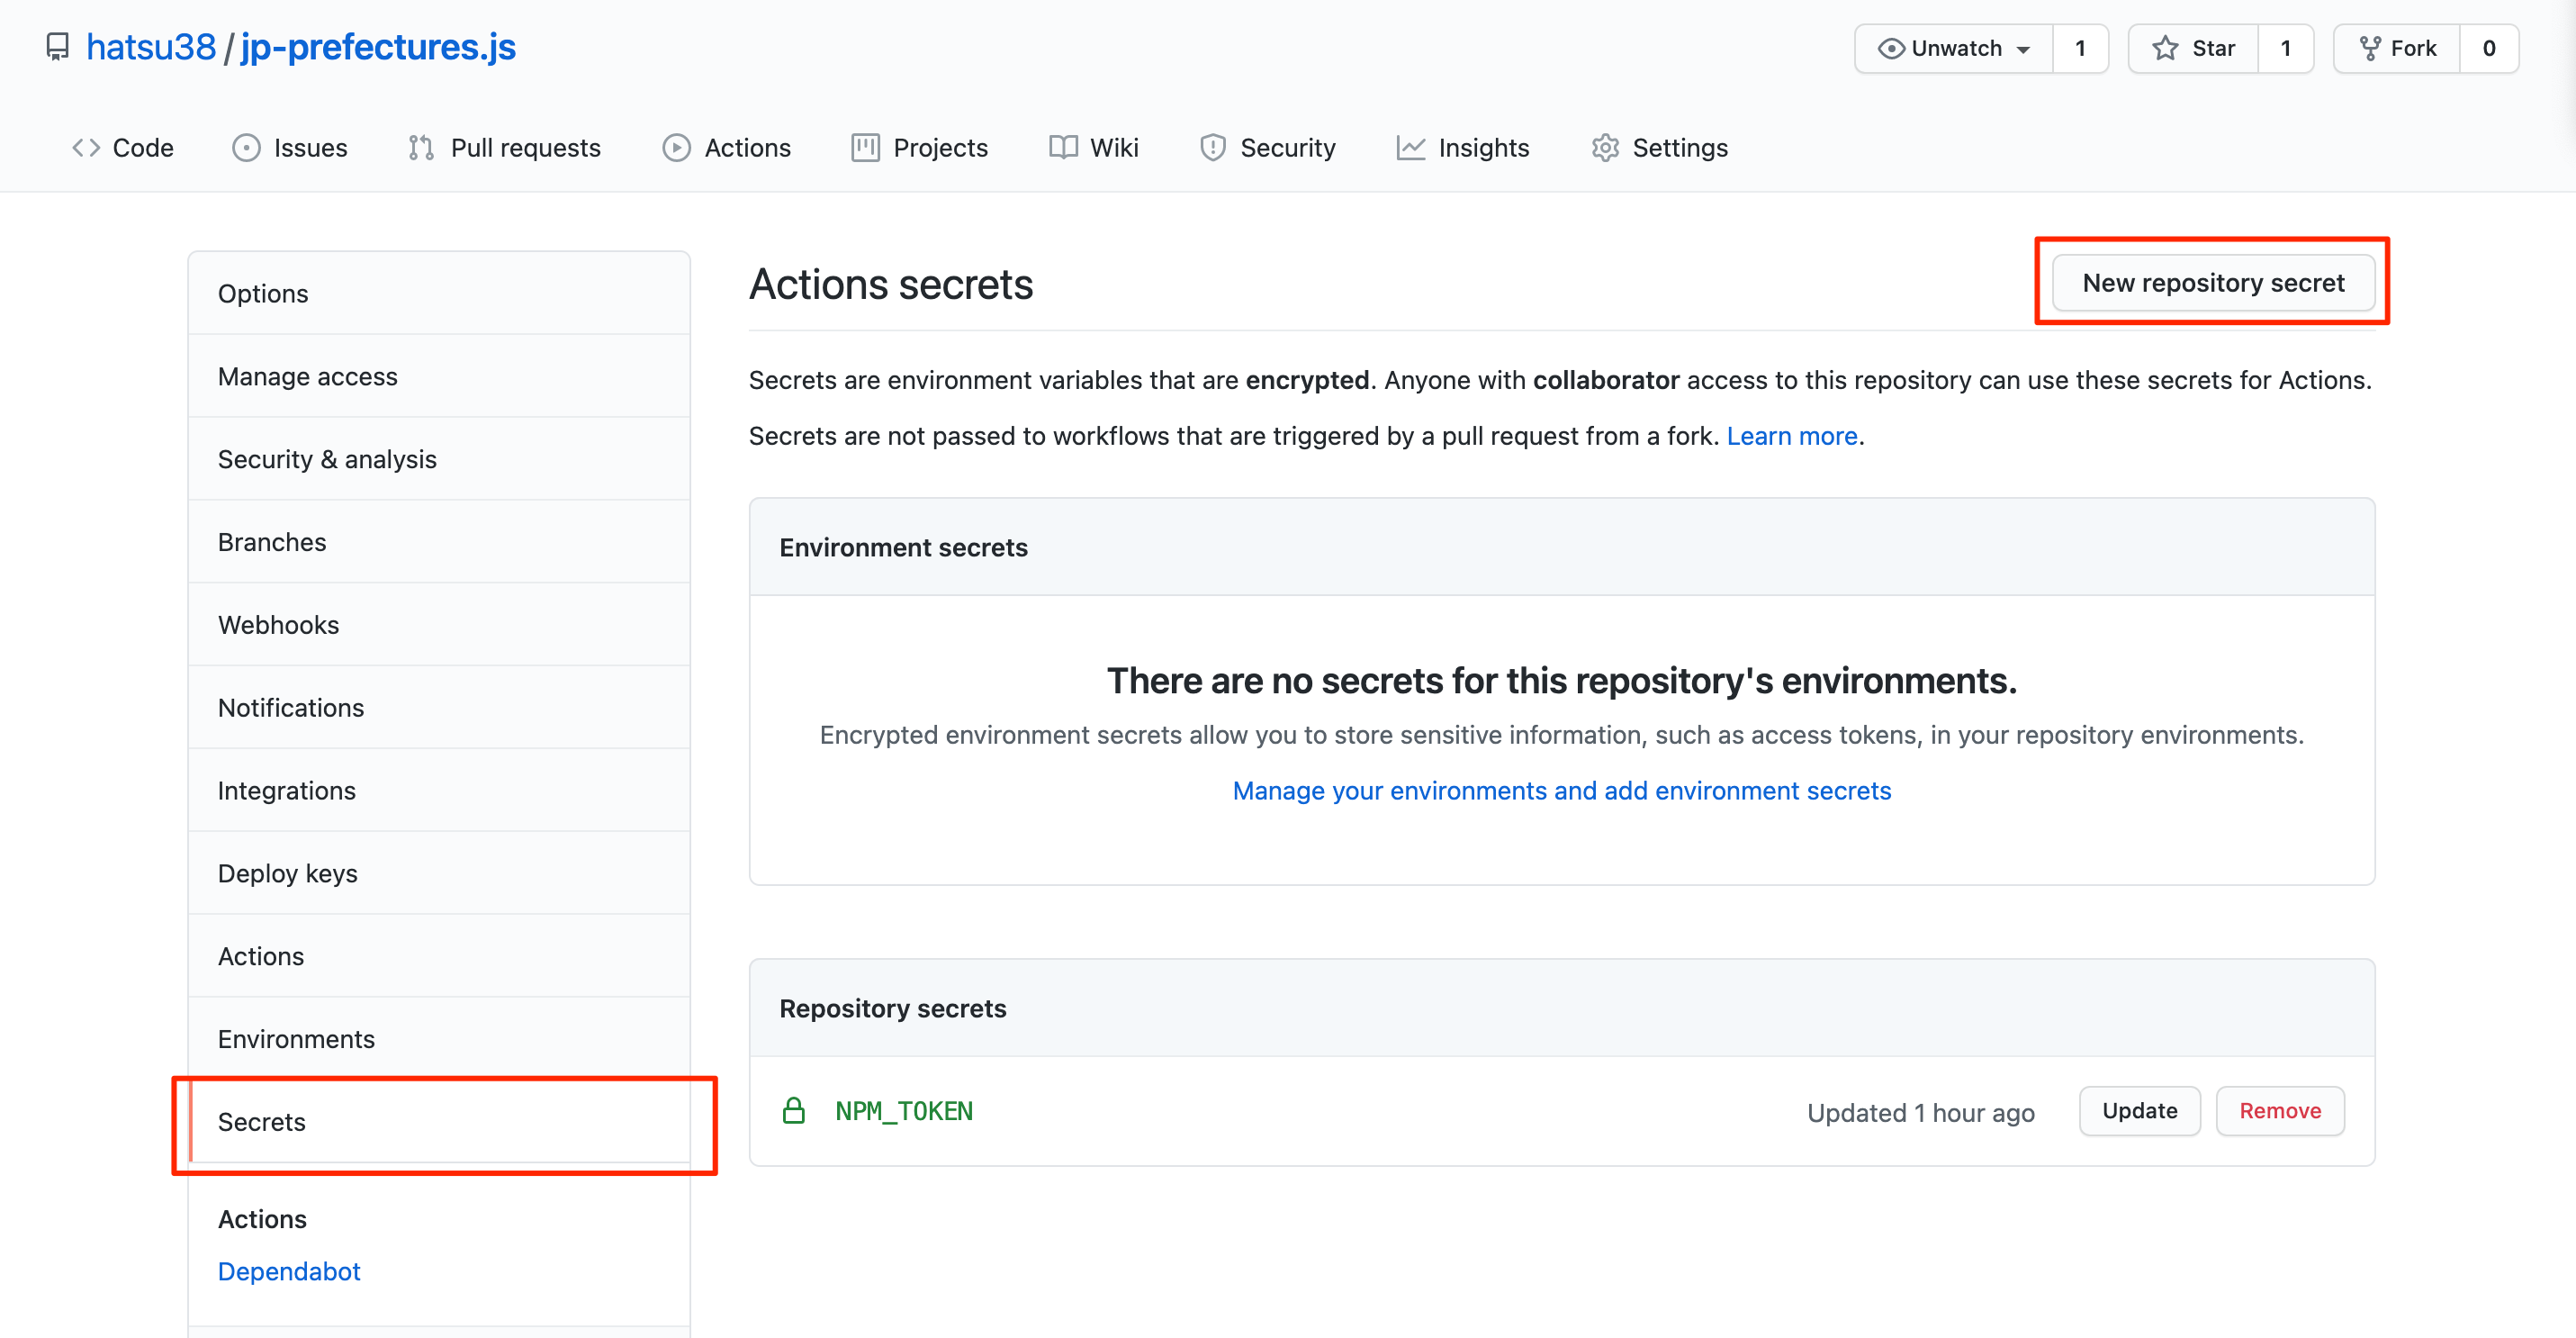Click the Projects board icon

pos(865,148)
